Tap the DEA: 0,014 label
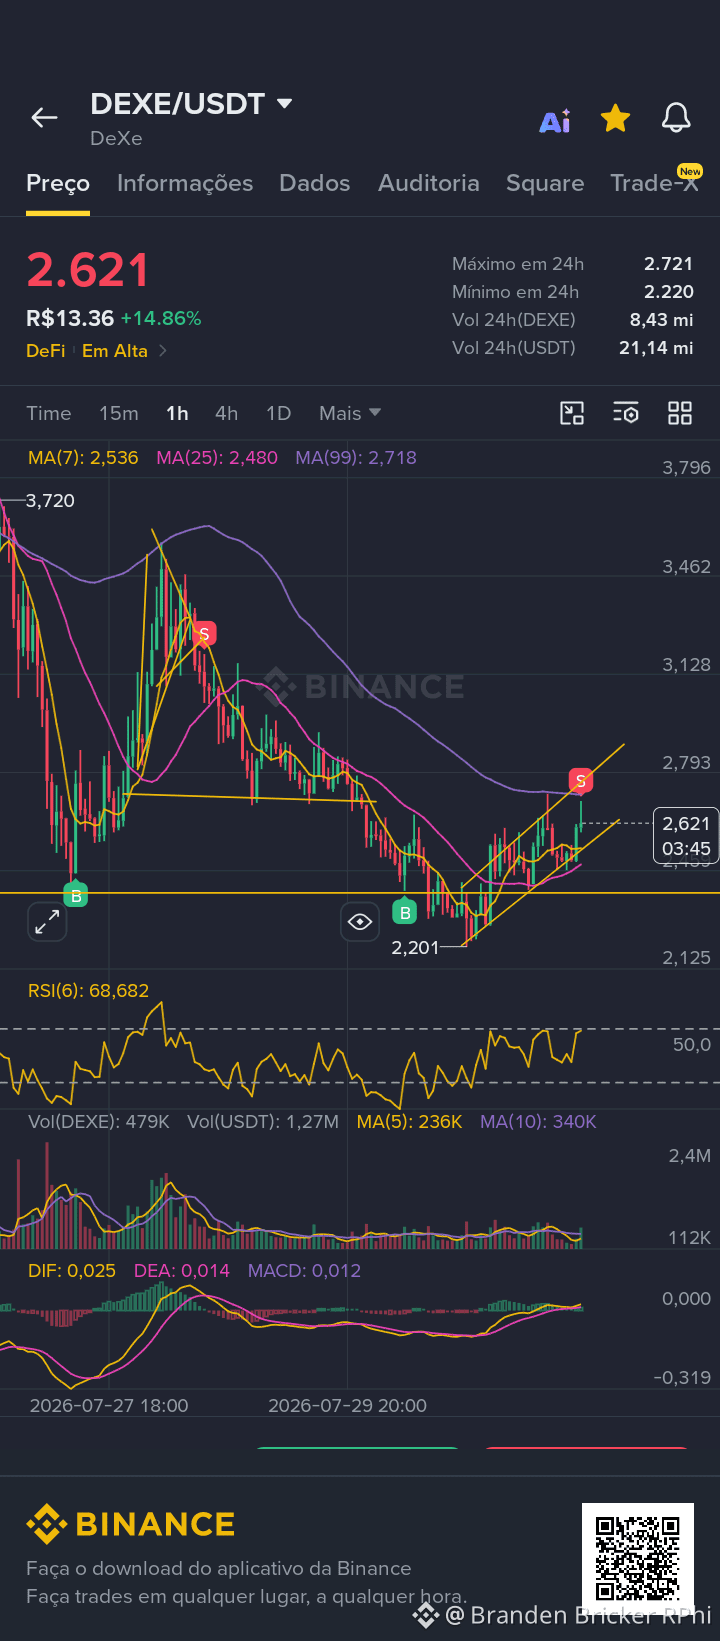This screenshot has height=1641, width=720. tap(182, 1271)
